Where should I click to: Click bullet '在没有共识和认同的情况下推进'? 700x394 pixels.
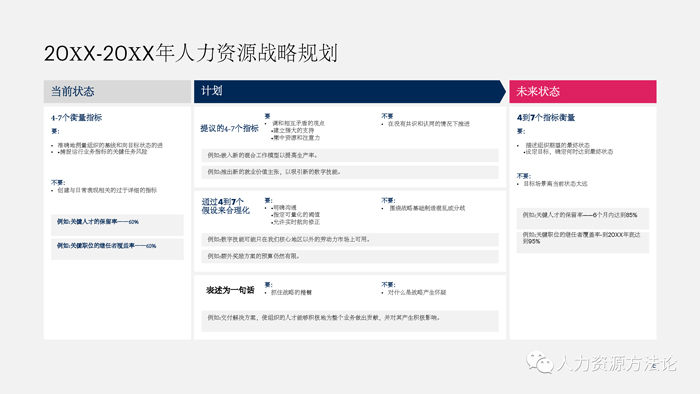click(429, 124)
